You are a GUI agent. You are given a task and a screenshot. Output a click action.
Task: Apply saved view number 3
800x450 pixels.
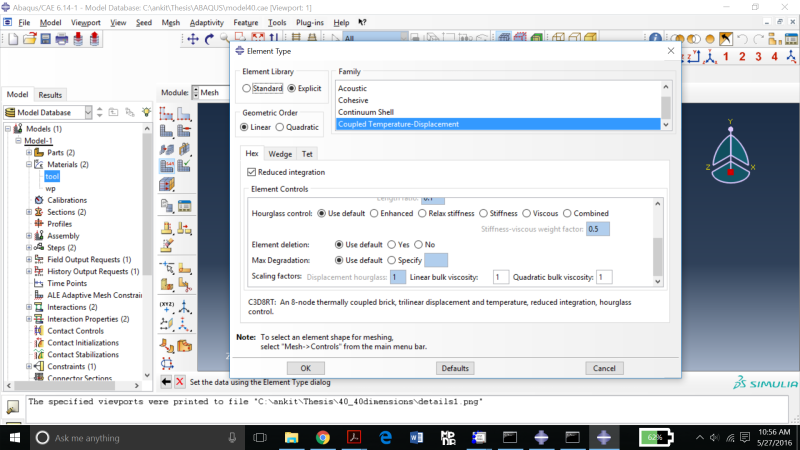758,57
